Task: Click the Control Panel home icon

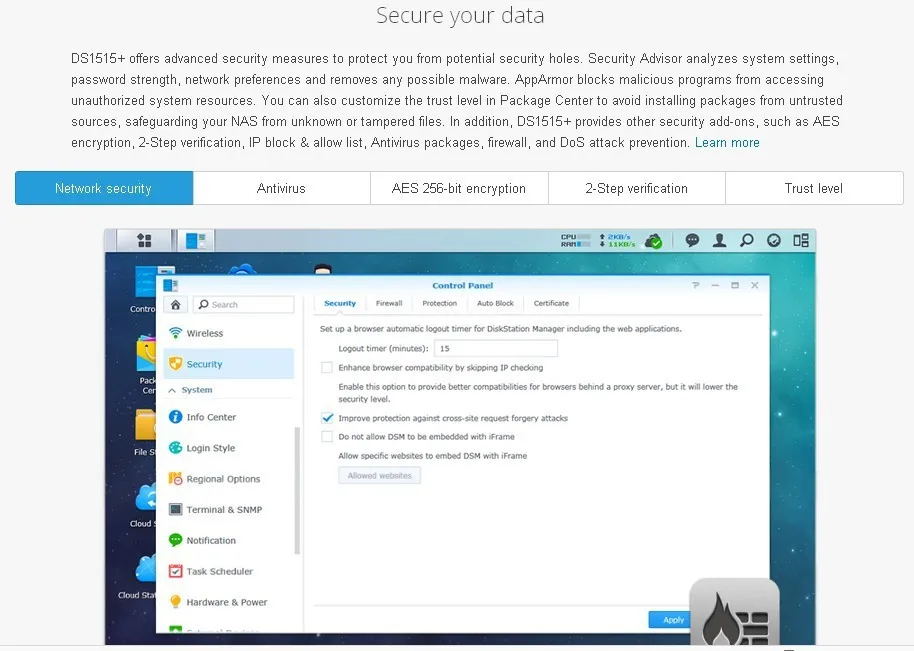Action: (x=175, y=304)
